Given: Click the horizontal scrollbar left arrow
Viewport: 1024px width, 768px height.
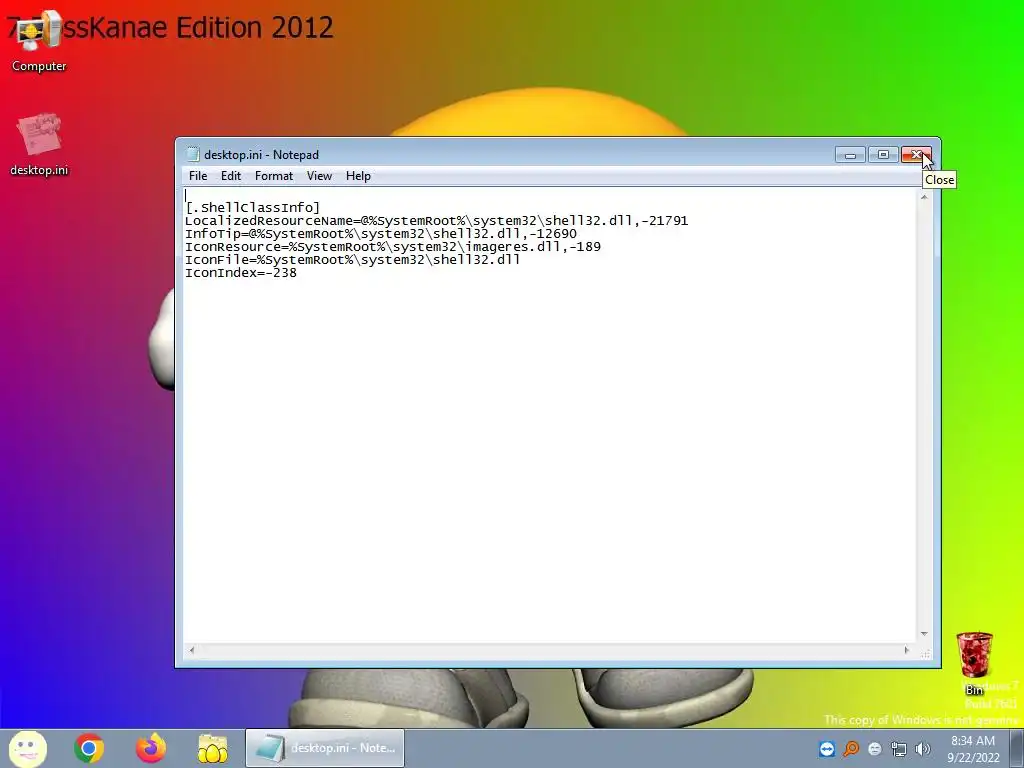Looking at the screenshot, I should 191,650.
